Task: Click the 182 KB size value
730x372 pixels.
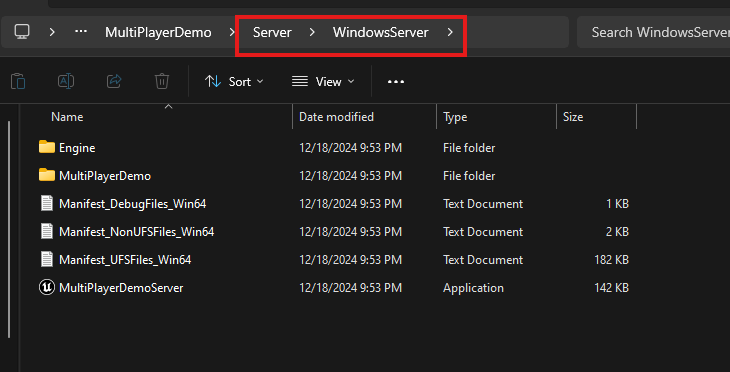Action: tap(611, 260)
